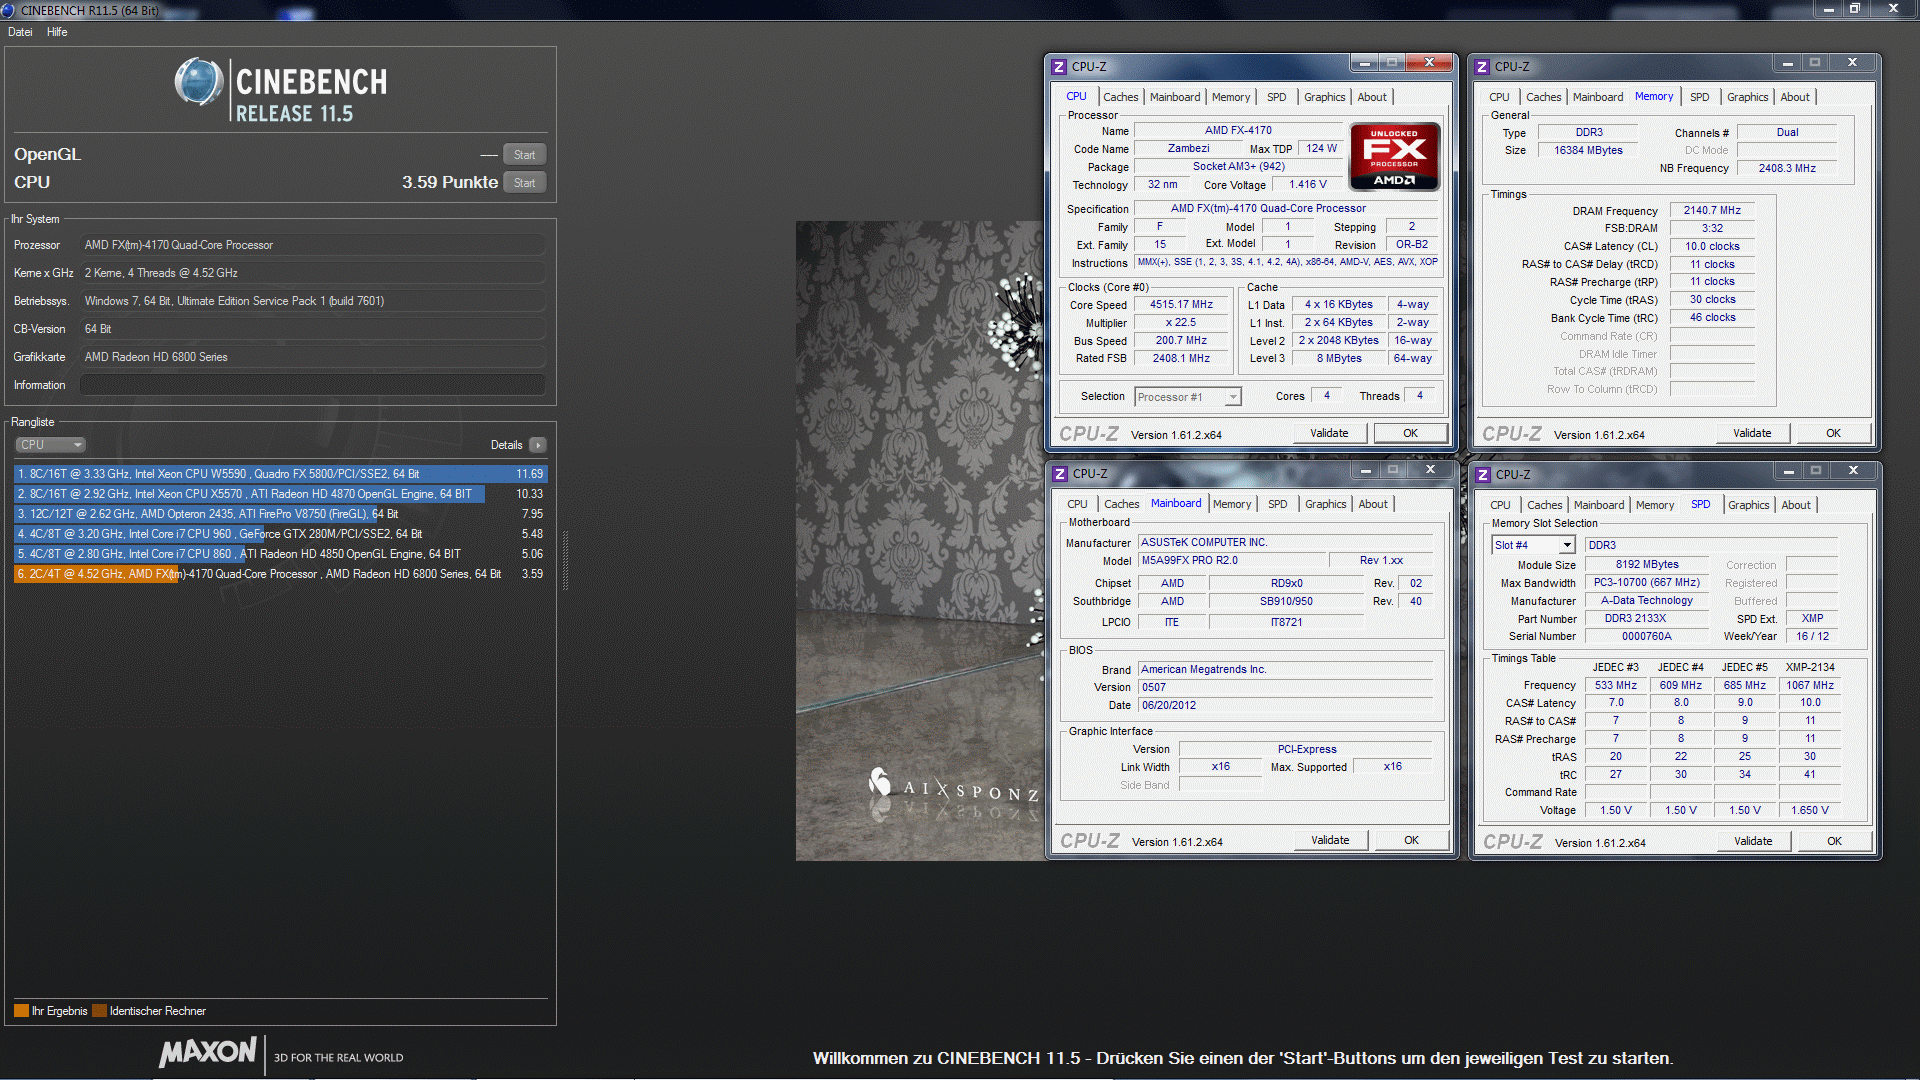Select ranking row Intel Xeon X5570
1920x1080 pixels.
coord(280,494)
